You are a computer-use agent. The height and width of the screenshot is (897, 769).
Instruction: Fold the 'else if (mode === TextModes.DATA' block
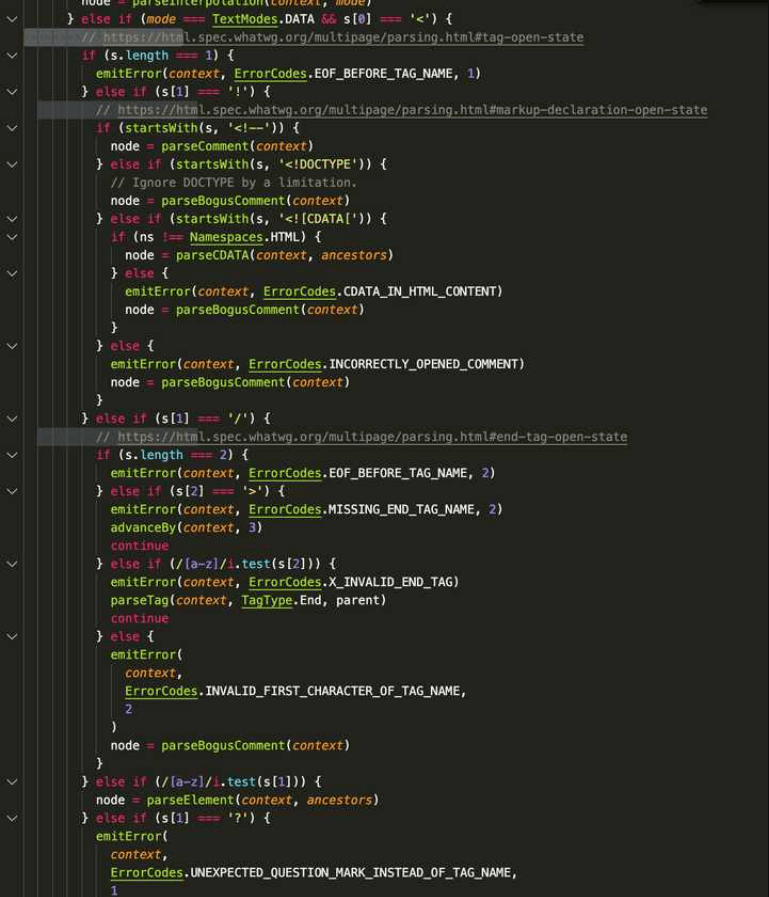(12, 19)
